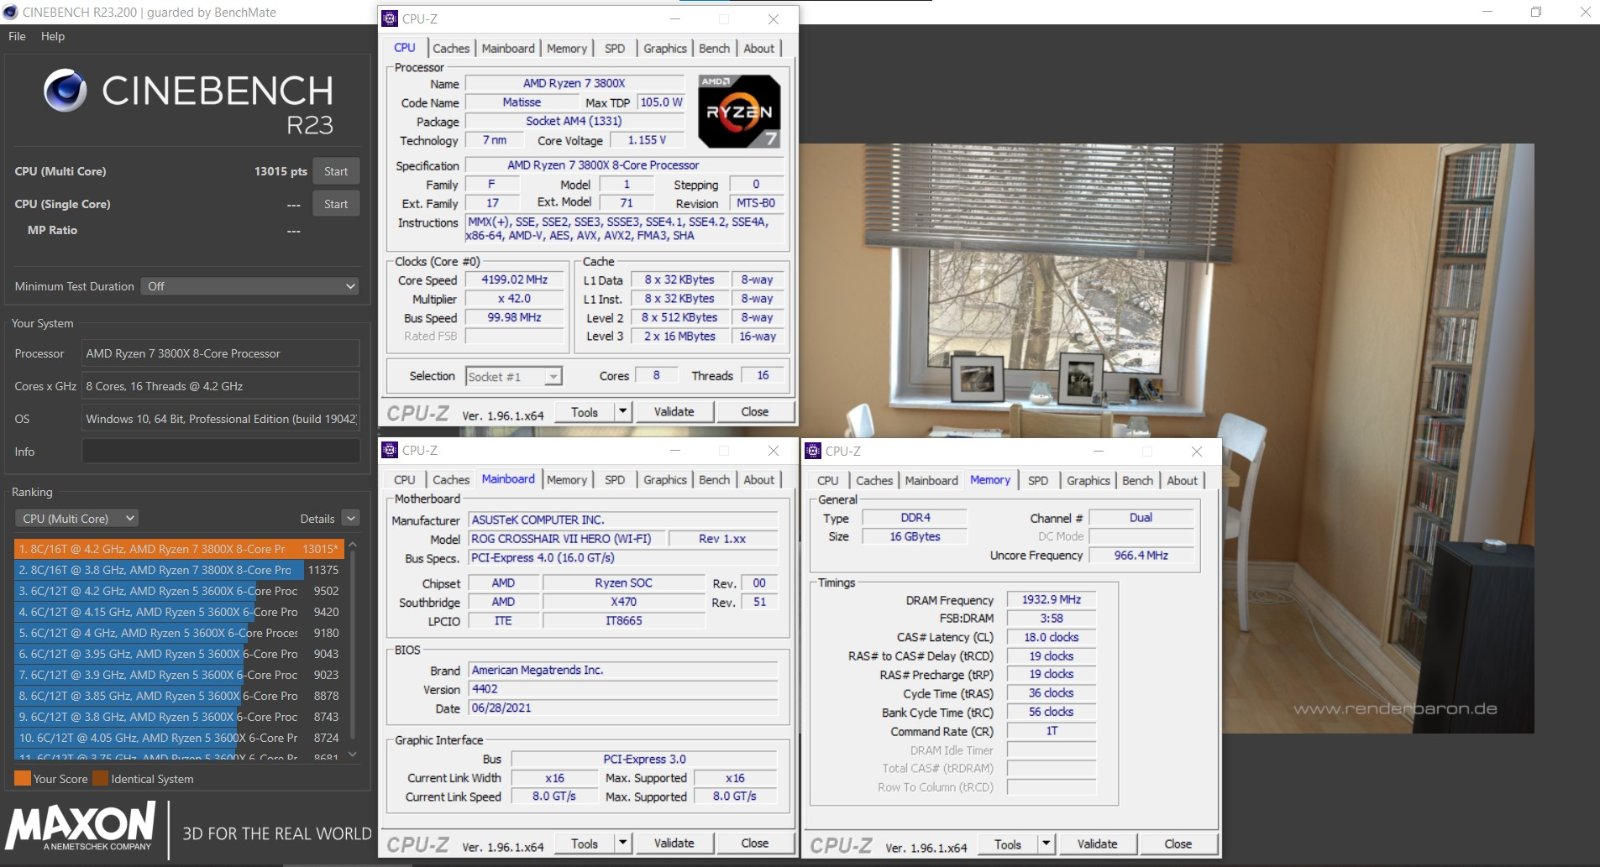
Task: Open Bench tab in Mainboard CPU-Z window
Action: [x=714, y=480]
